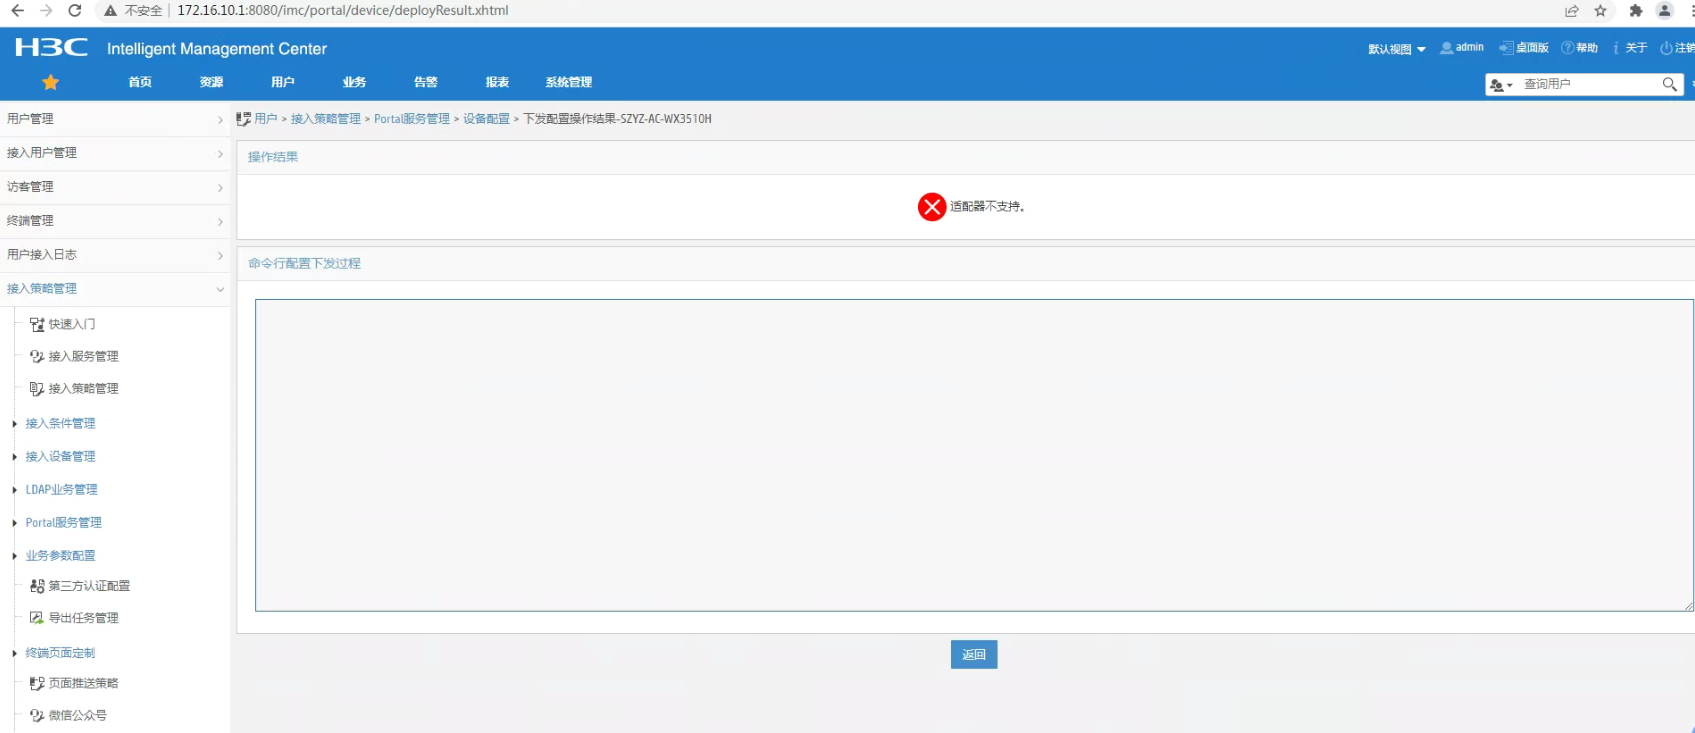Click the 操作结果 panel title
Viewport: 1695px width, 733px height.
pyautogui.click(x=273, y=157)
